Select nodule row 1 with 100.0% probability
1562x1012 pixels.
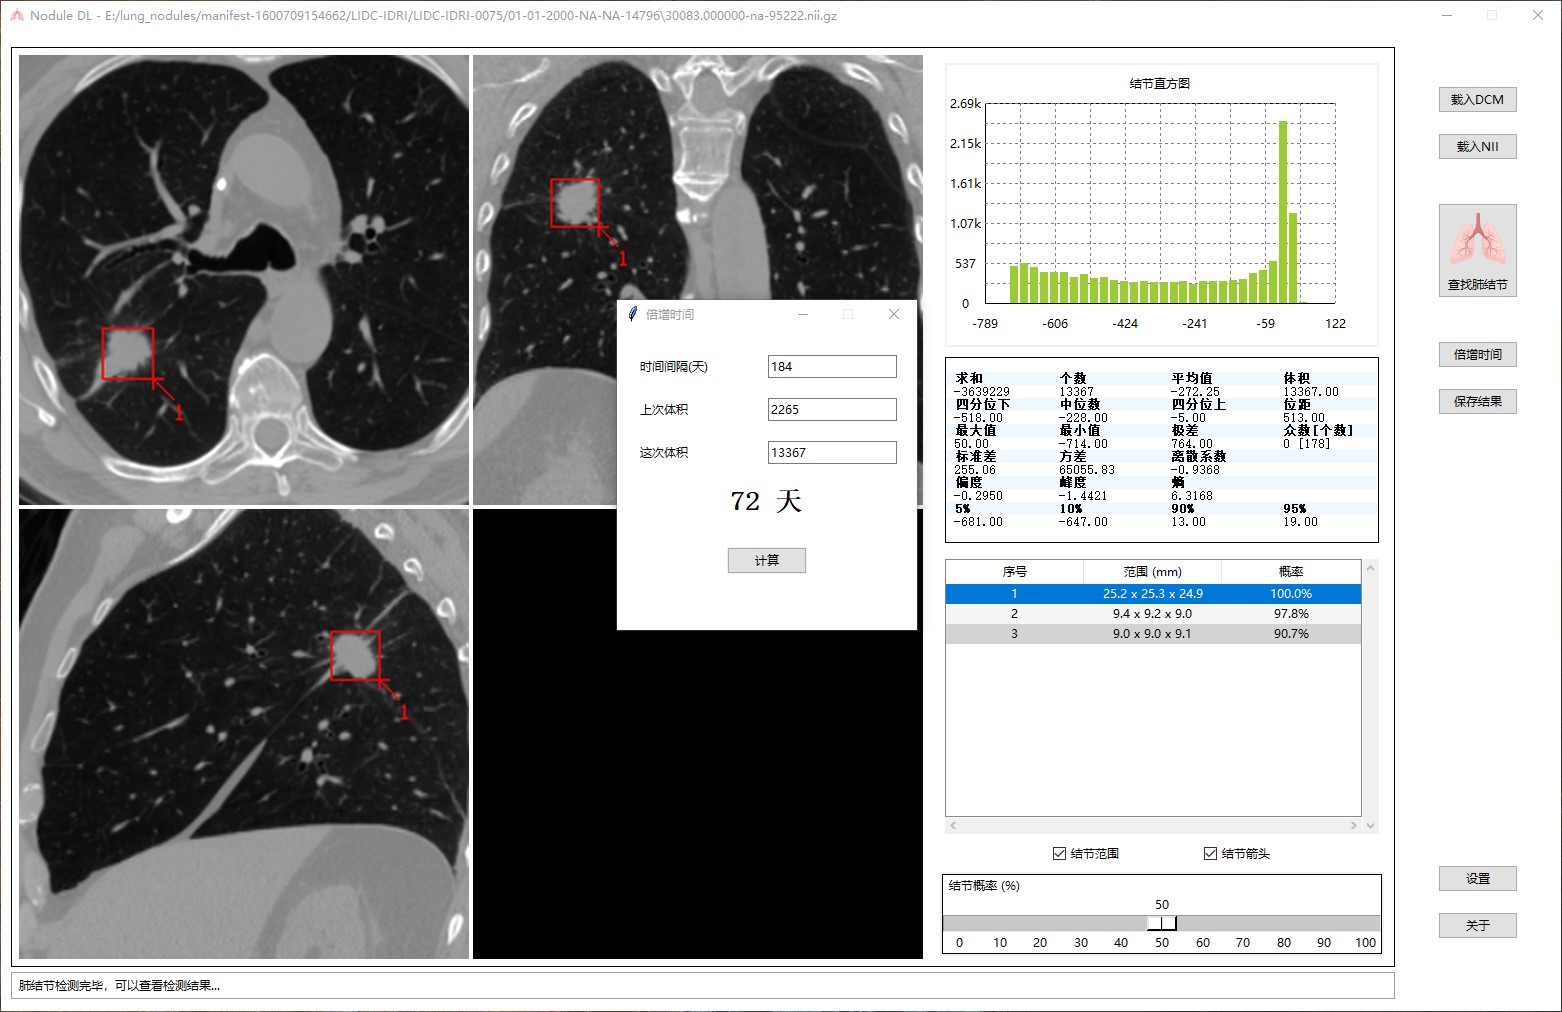tap(1153, 594)
